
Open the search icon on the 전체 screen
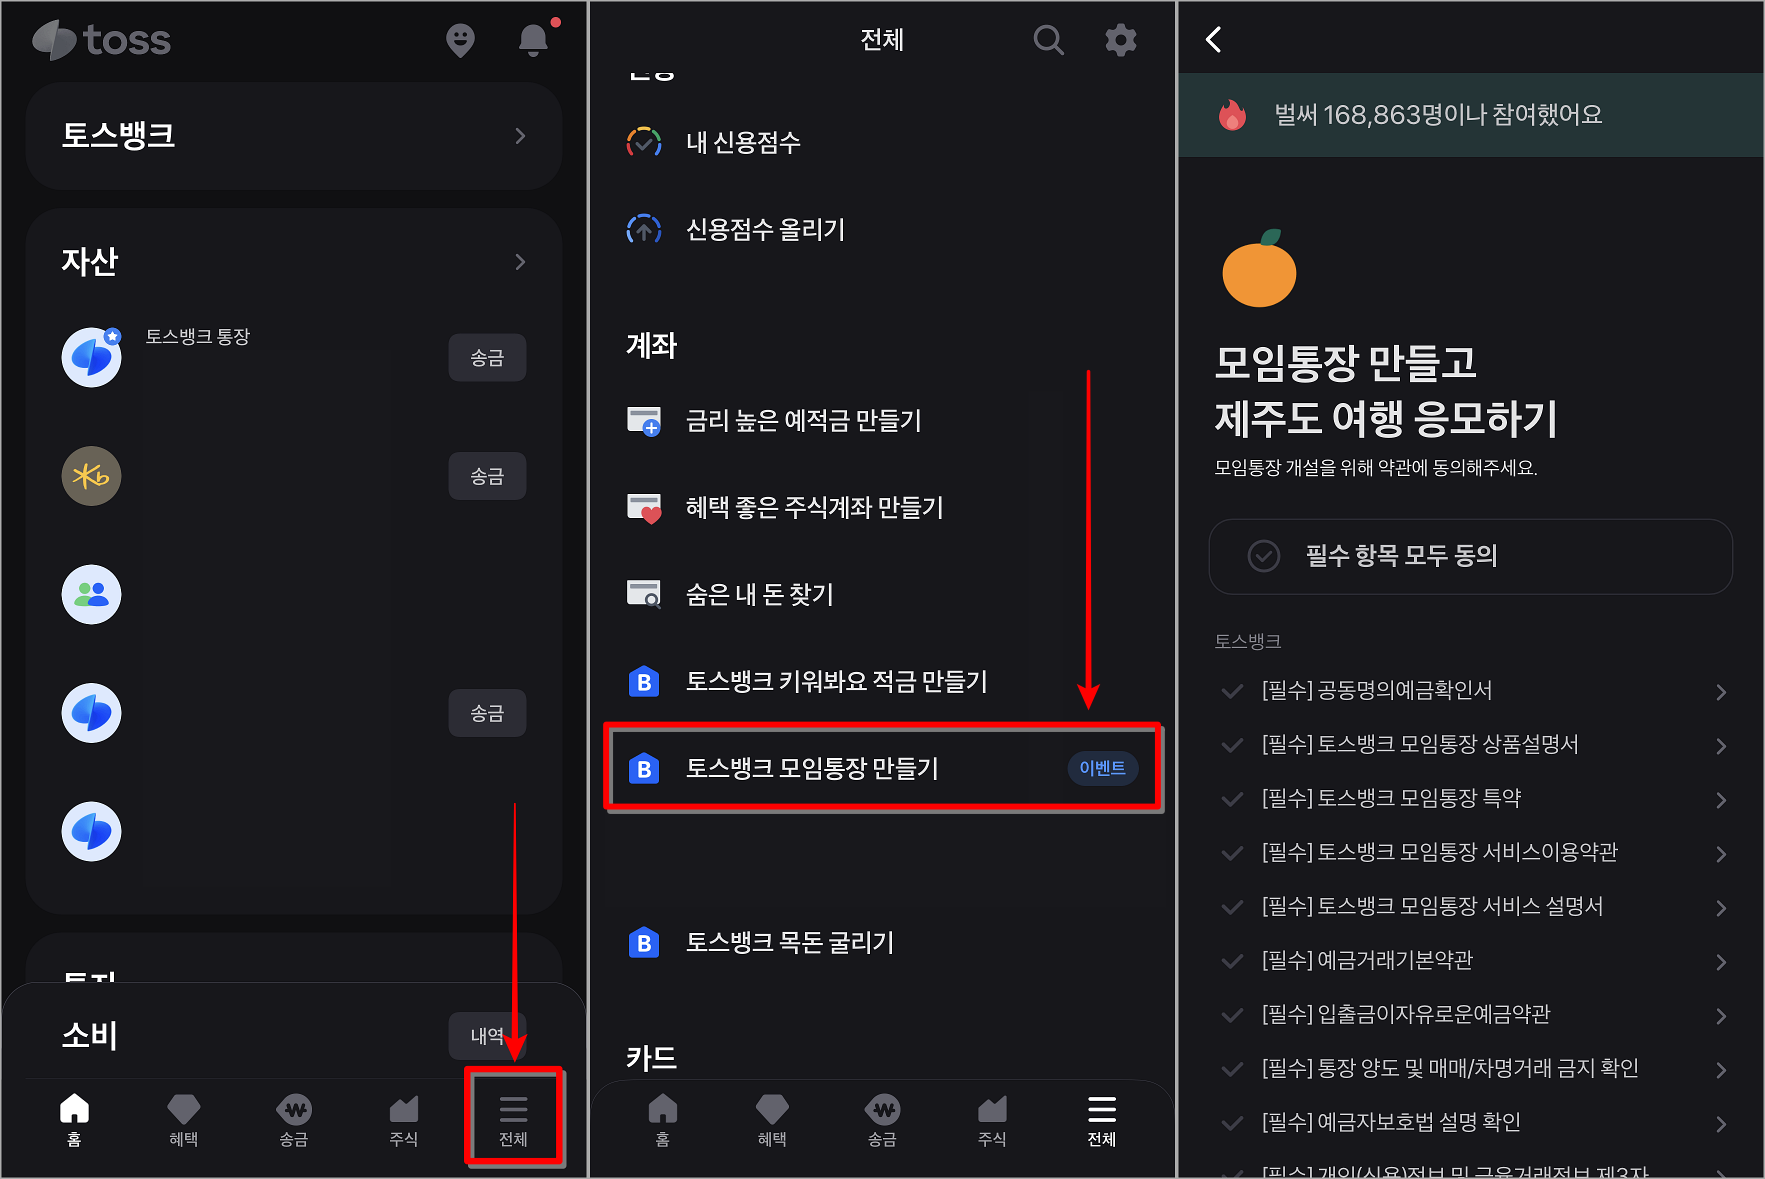[1048, 40]
